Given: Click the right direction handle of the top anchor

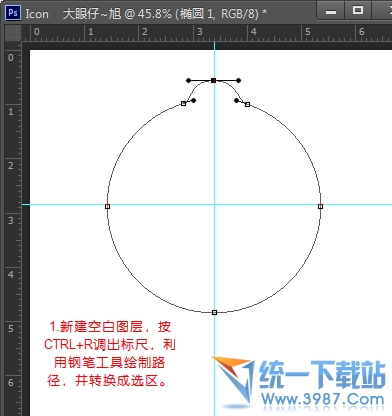Looking at the screenshot, I should pyautogui.click(x=238, y=80).
